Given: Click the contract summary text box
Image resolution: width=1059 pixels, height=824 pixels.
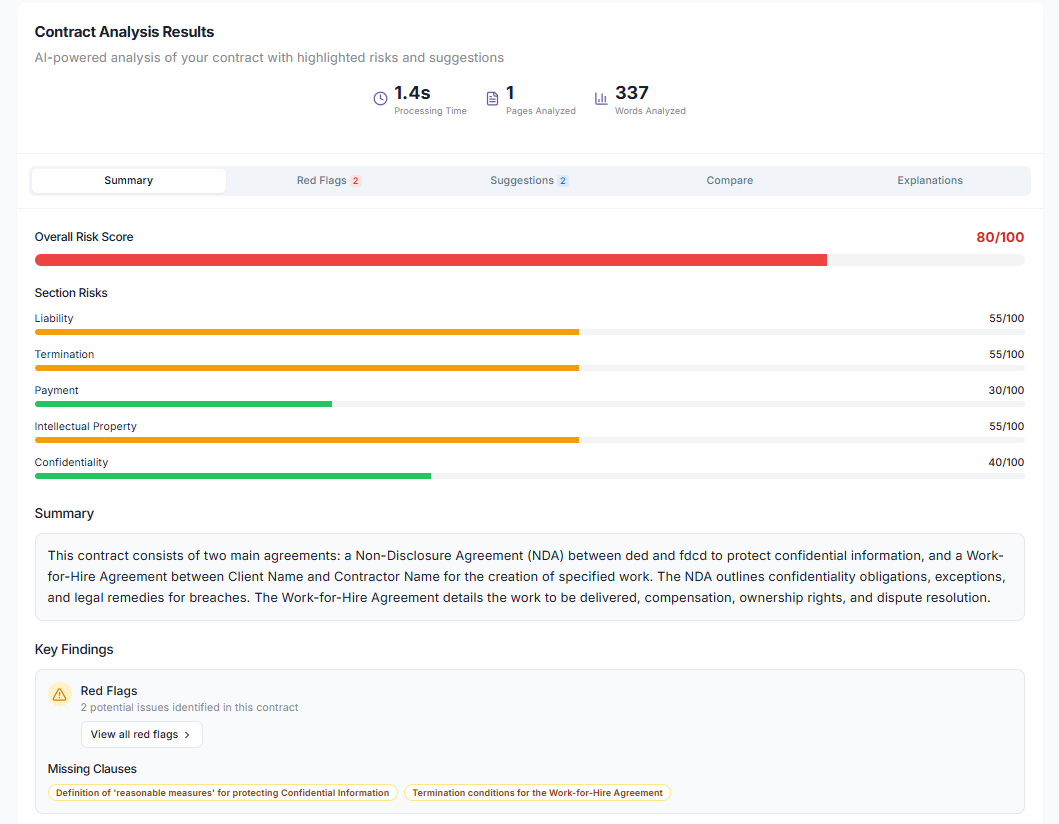Looking at the screenshot, I should 529,577.
